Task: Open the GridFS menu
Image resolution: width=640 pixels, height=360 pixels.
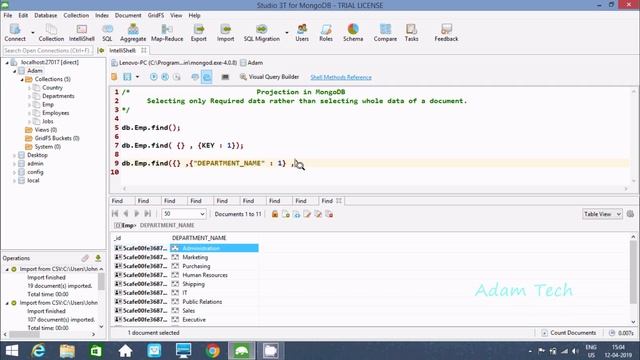Action: pyautogui.click(x=156, y=16)
